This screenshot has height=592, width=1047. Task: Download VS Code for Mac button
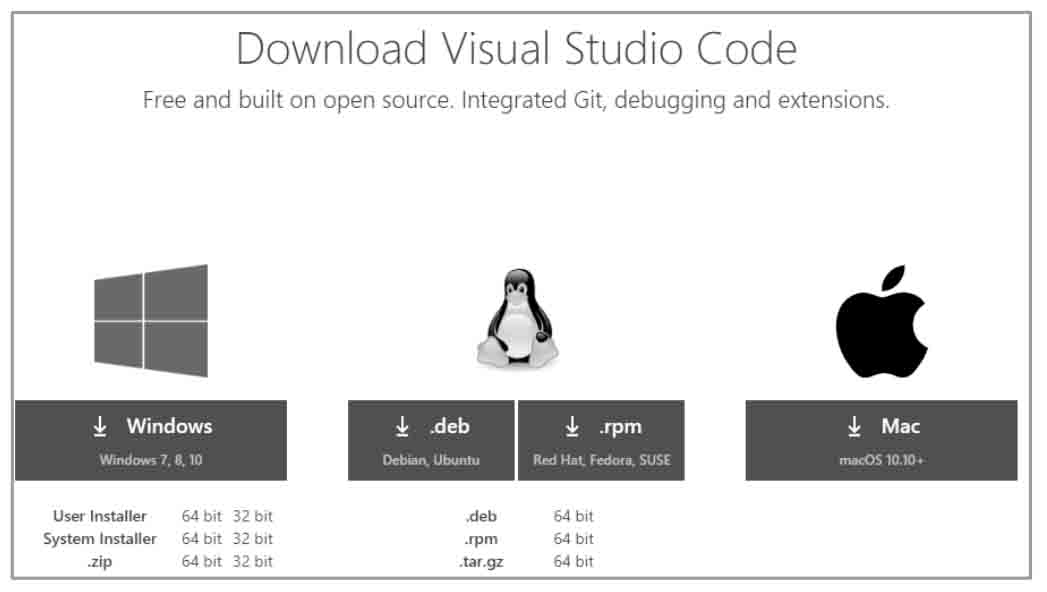pyautogui.click(x=881, y=440)
